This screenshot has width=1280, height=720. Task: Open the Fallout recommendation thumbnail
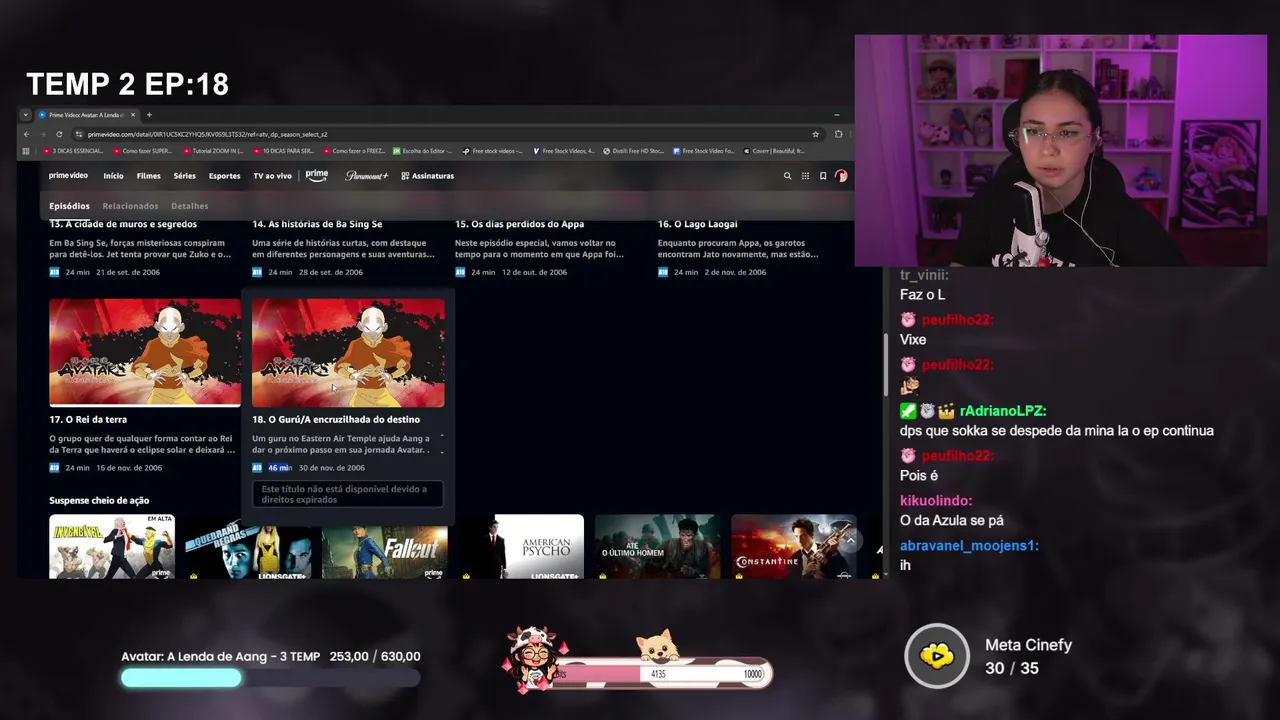[x=384, y=547]
